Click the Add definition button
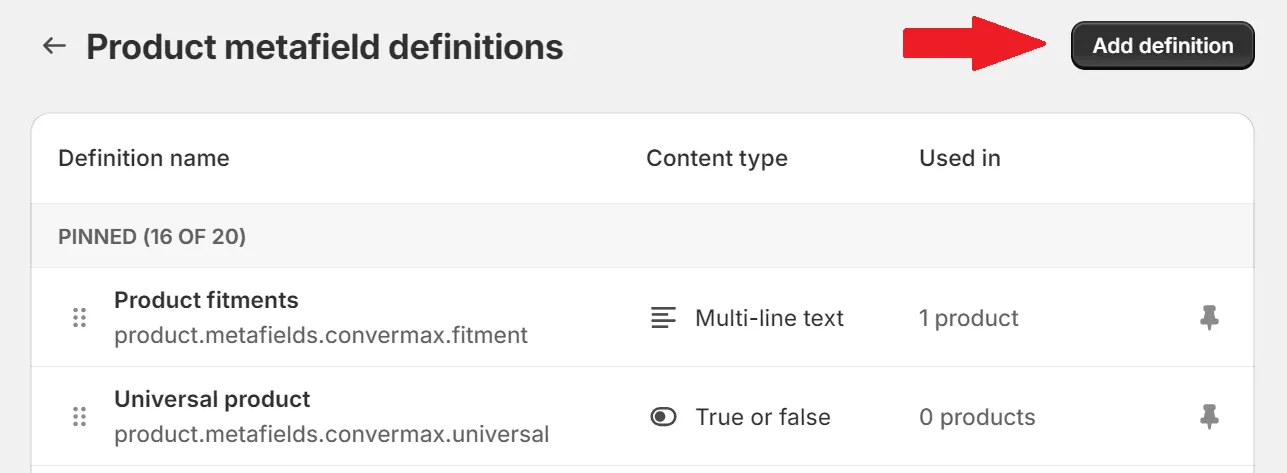Viewport: 1287px width, 473px height. click(1162, 46)
